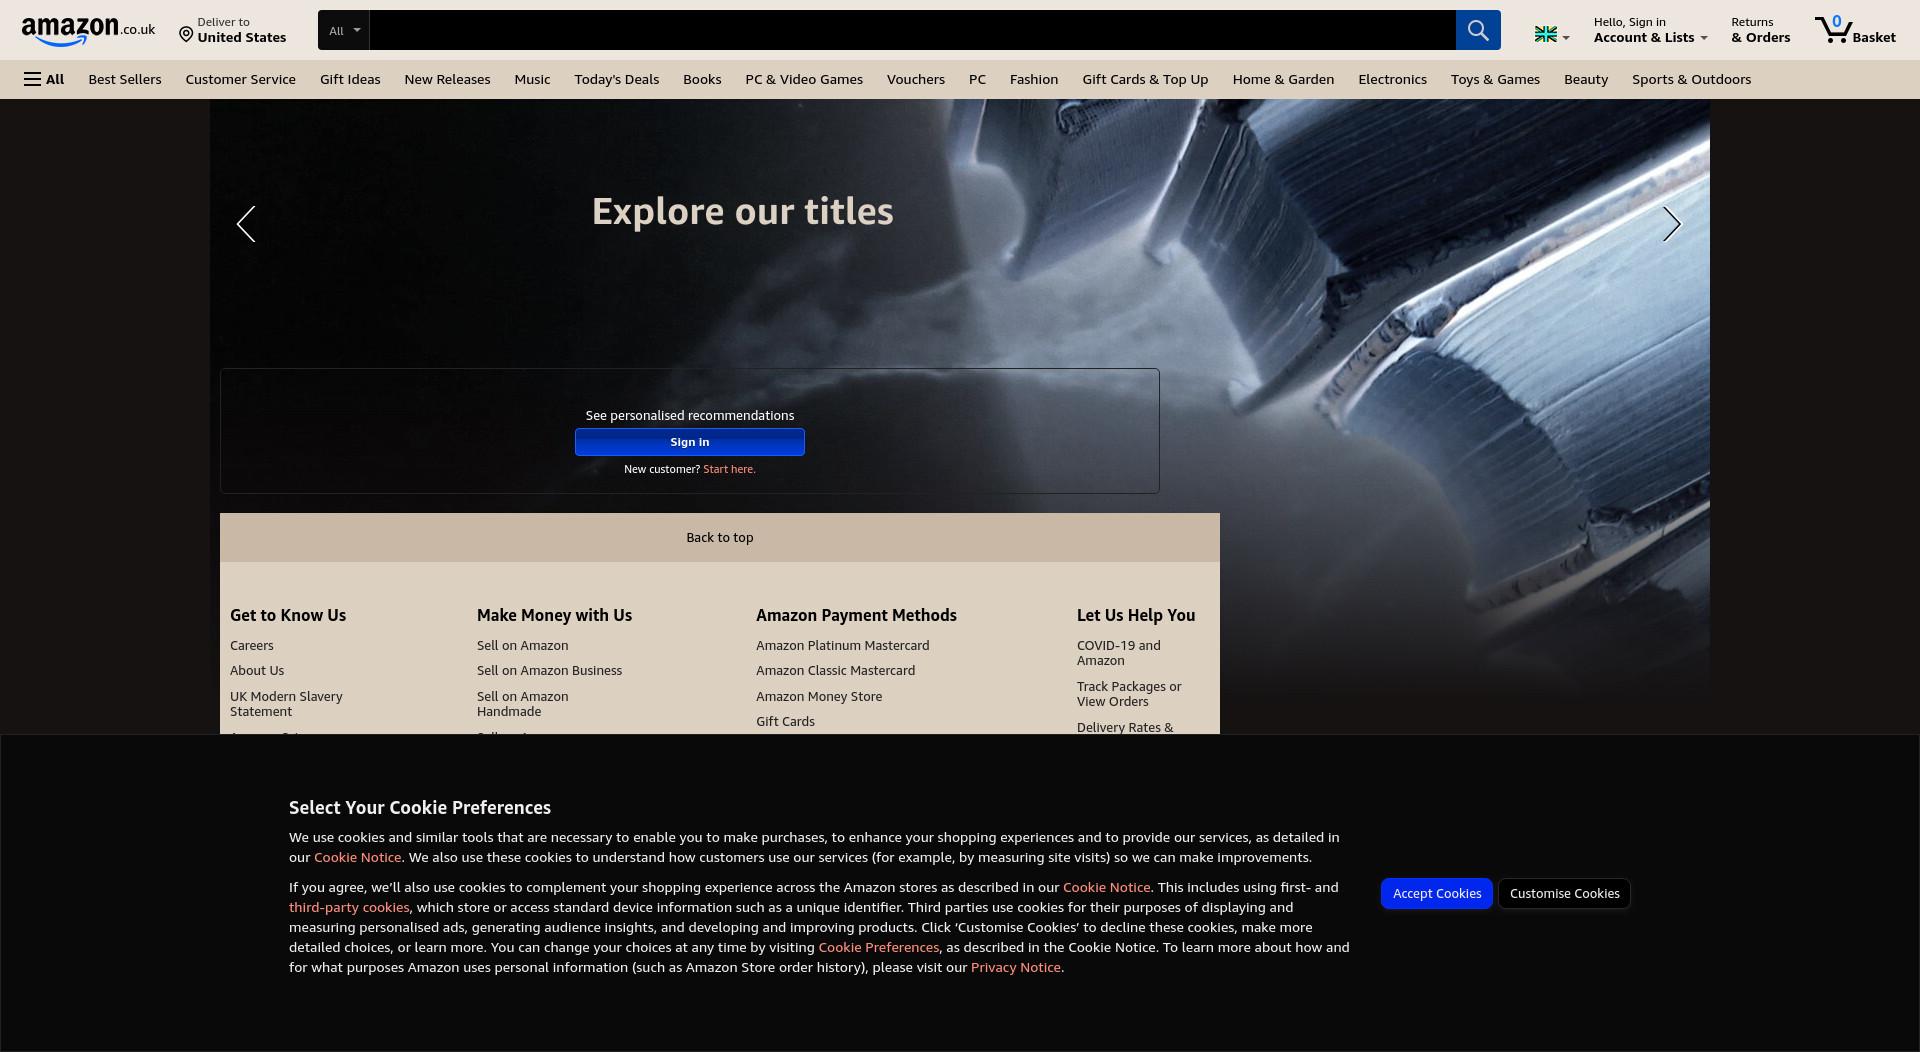Click Accept Cookies button
This screenshot has height=1052, width=1920.
[x=1437, y=893]
